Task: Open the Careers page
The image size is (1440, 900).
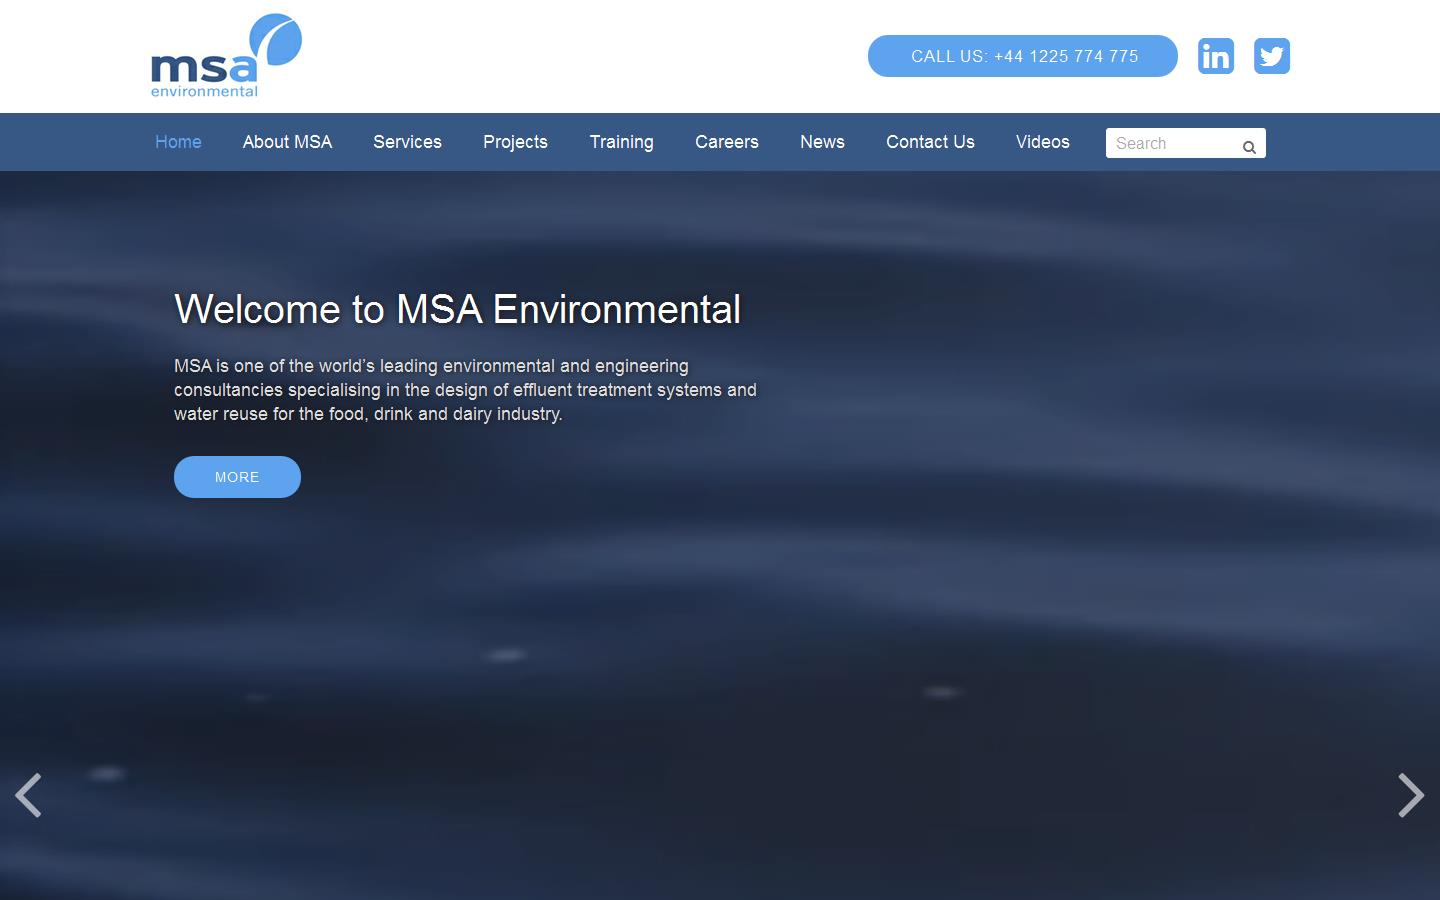Action: point(727,142)
